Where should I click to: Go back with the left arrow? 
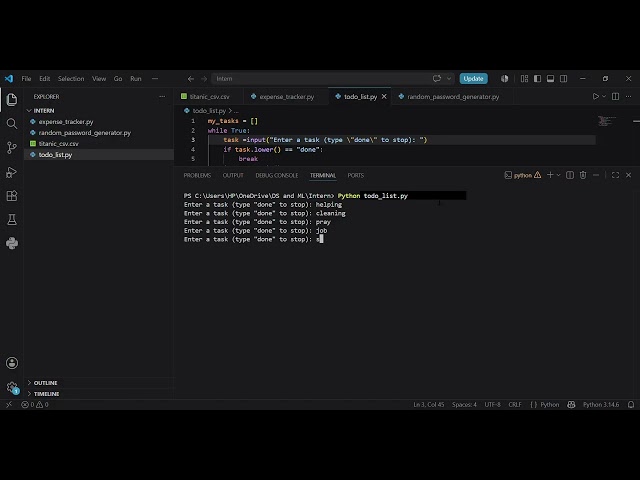191,78
